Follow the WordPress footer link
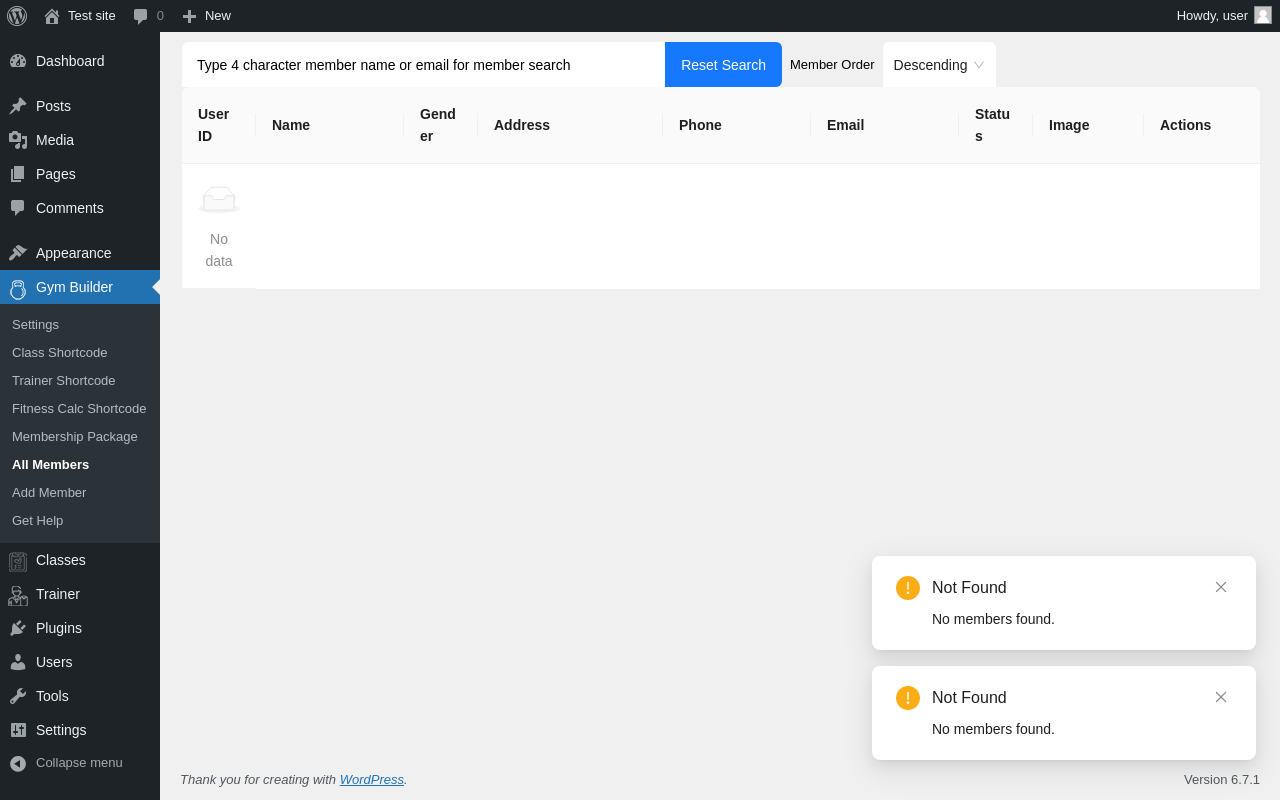1280x800 pixels. coord(371,780)
